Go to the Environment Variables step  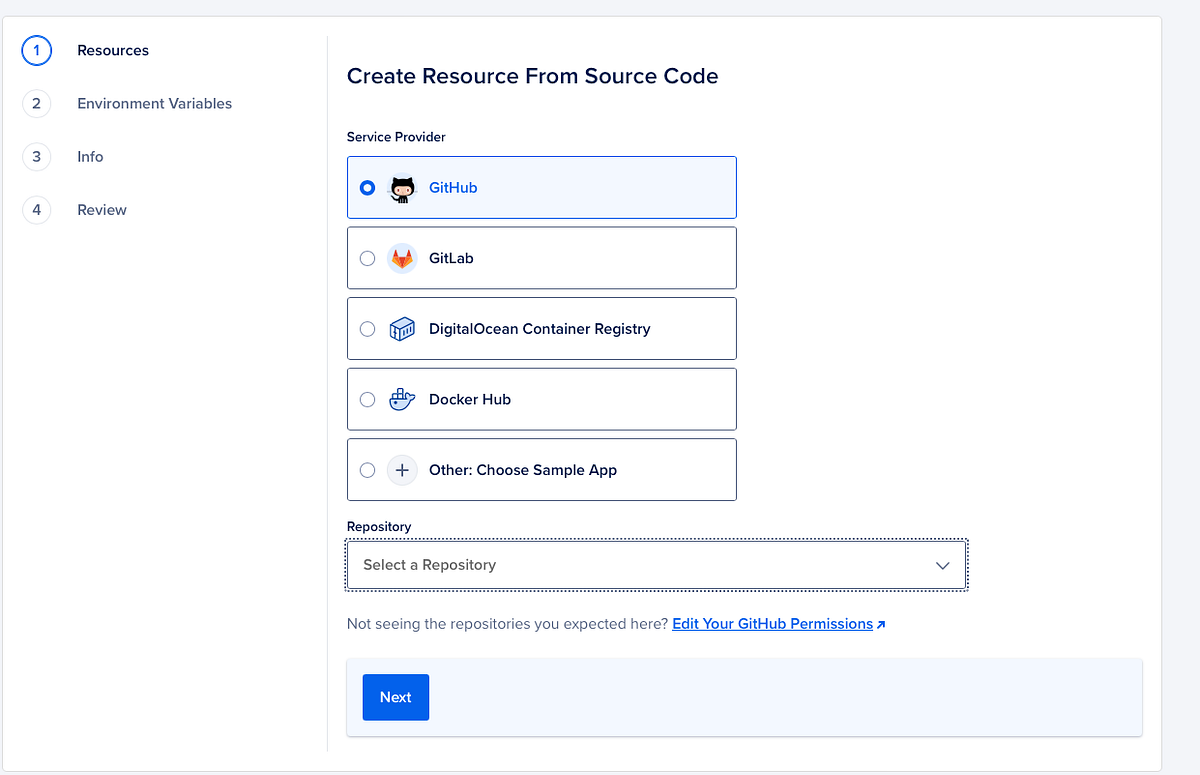tap(154, 103)
